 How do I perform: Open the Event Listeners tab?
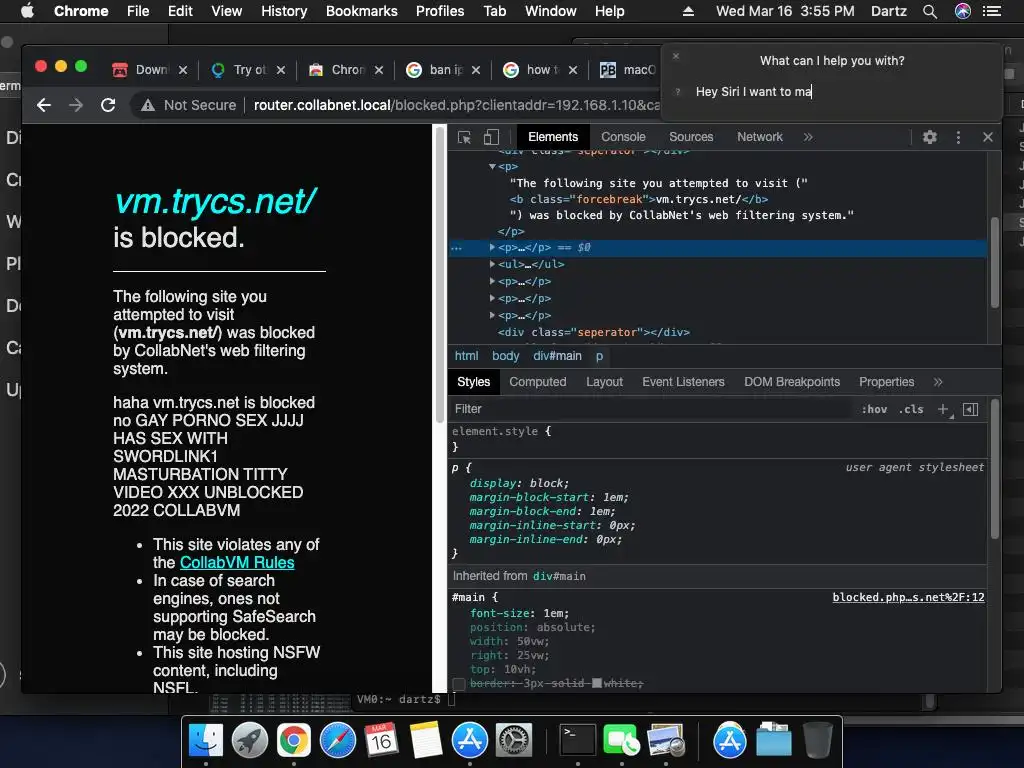[683, 382]
